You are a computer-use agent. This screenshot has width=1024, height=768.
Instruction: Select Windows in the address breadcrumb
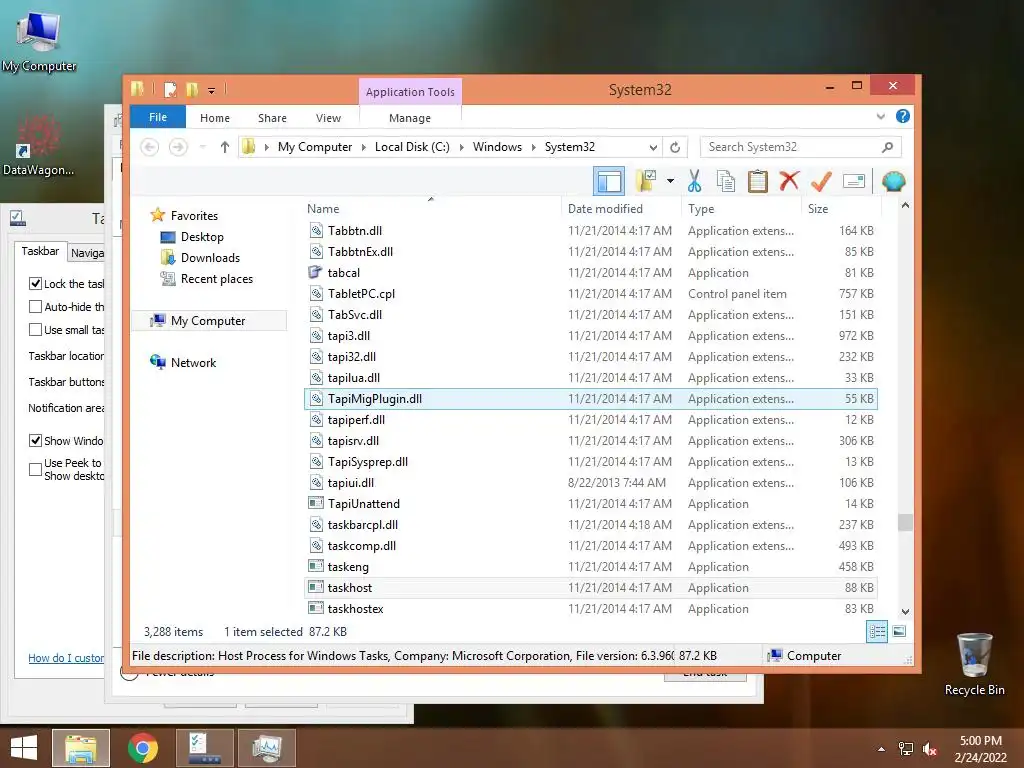[x=497, y=147]
